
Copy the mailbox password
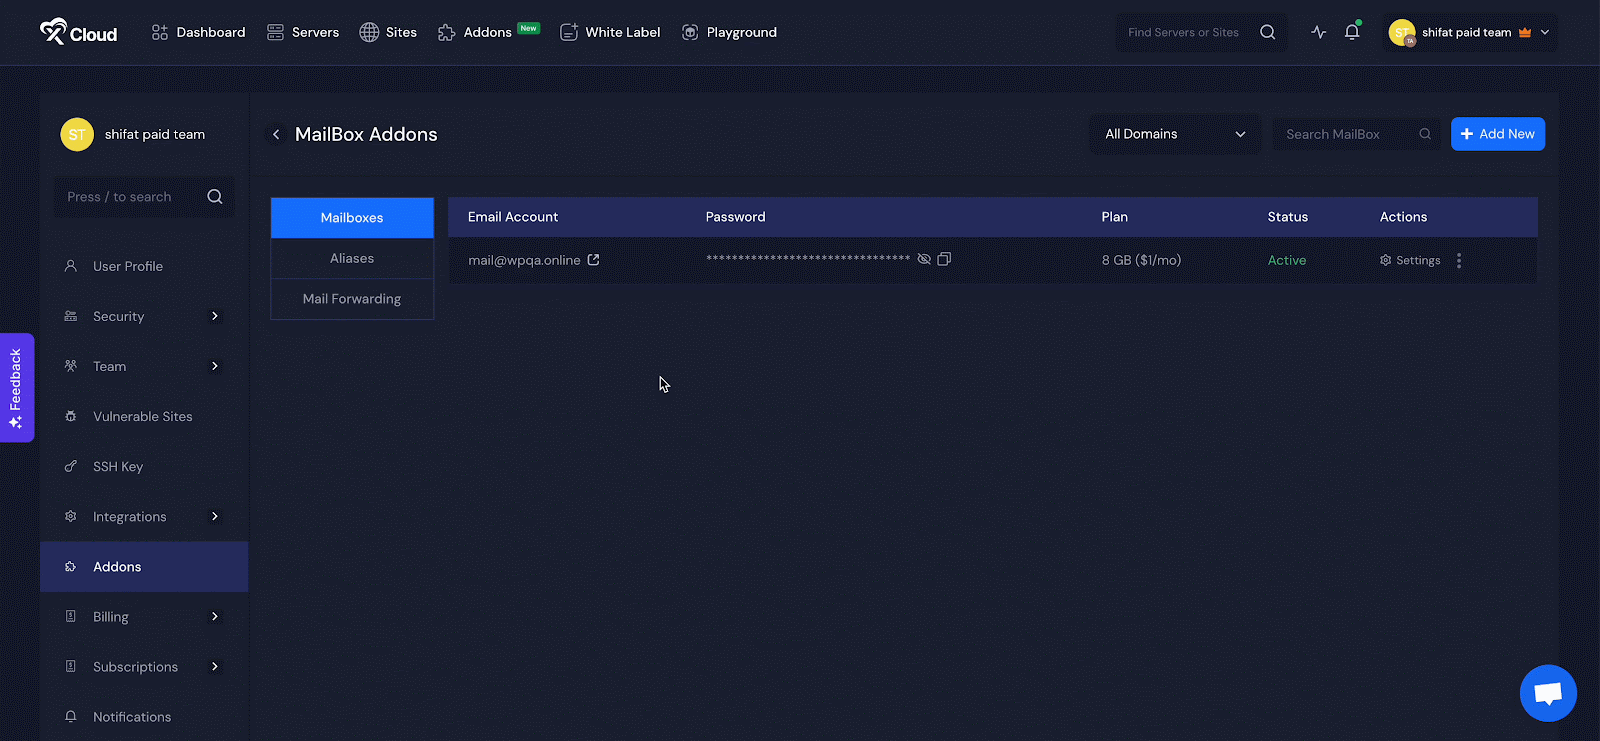(944, 259)
